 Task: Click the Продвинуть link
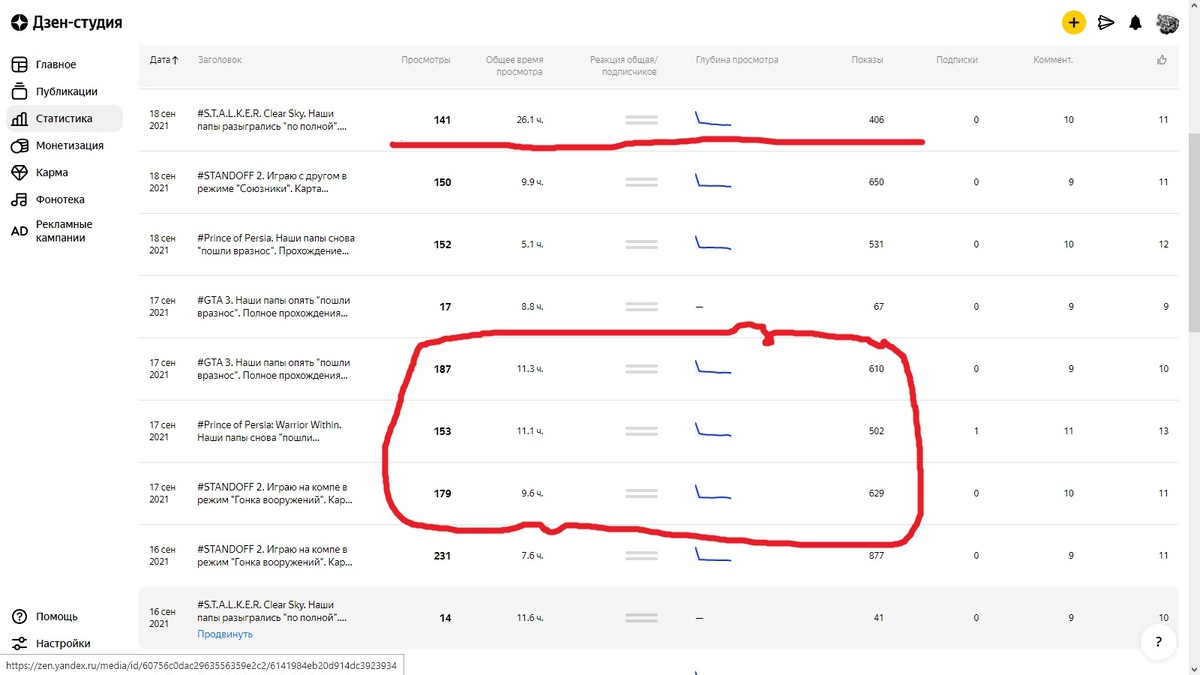coord(225,634)
